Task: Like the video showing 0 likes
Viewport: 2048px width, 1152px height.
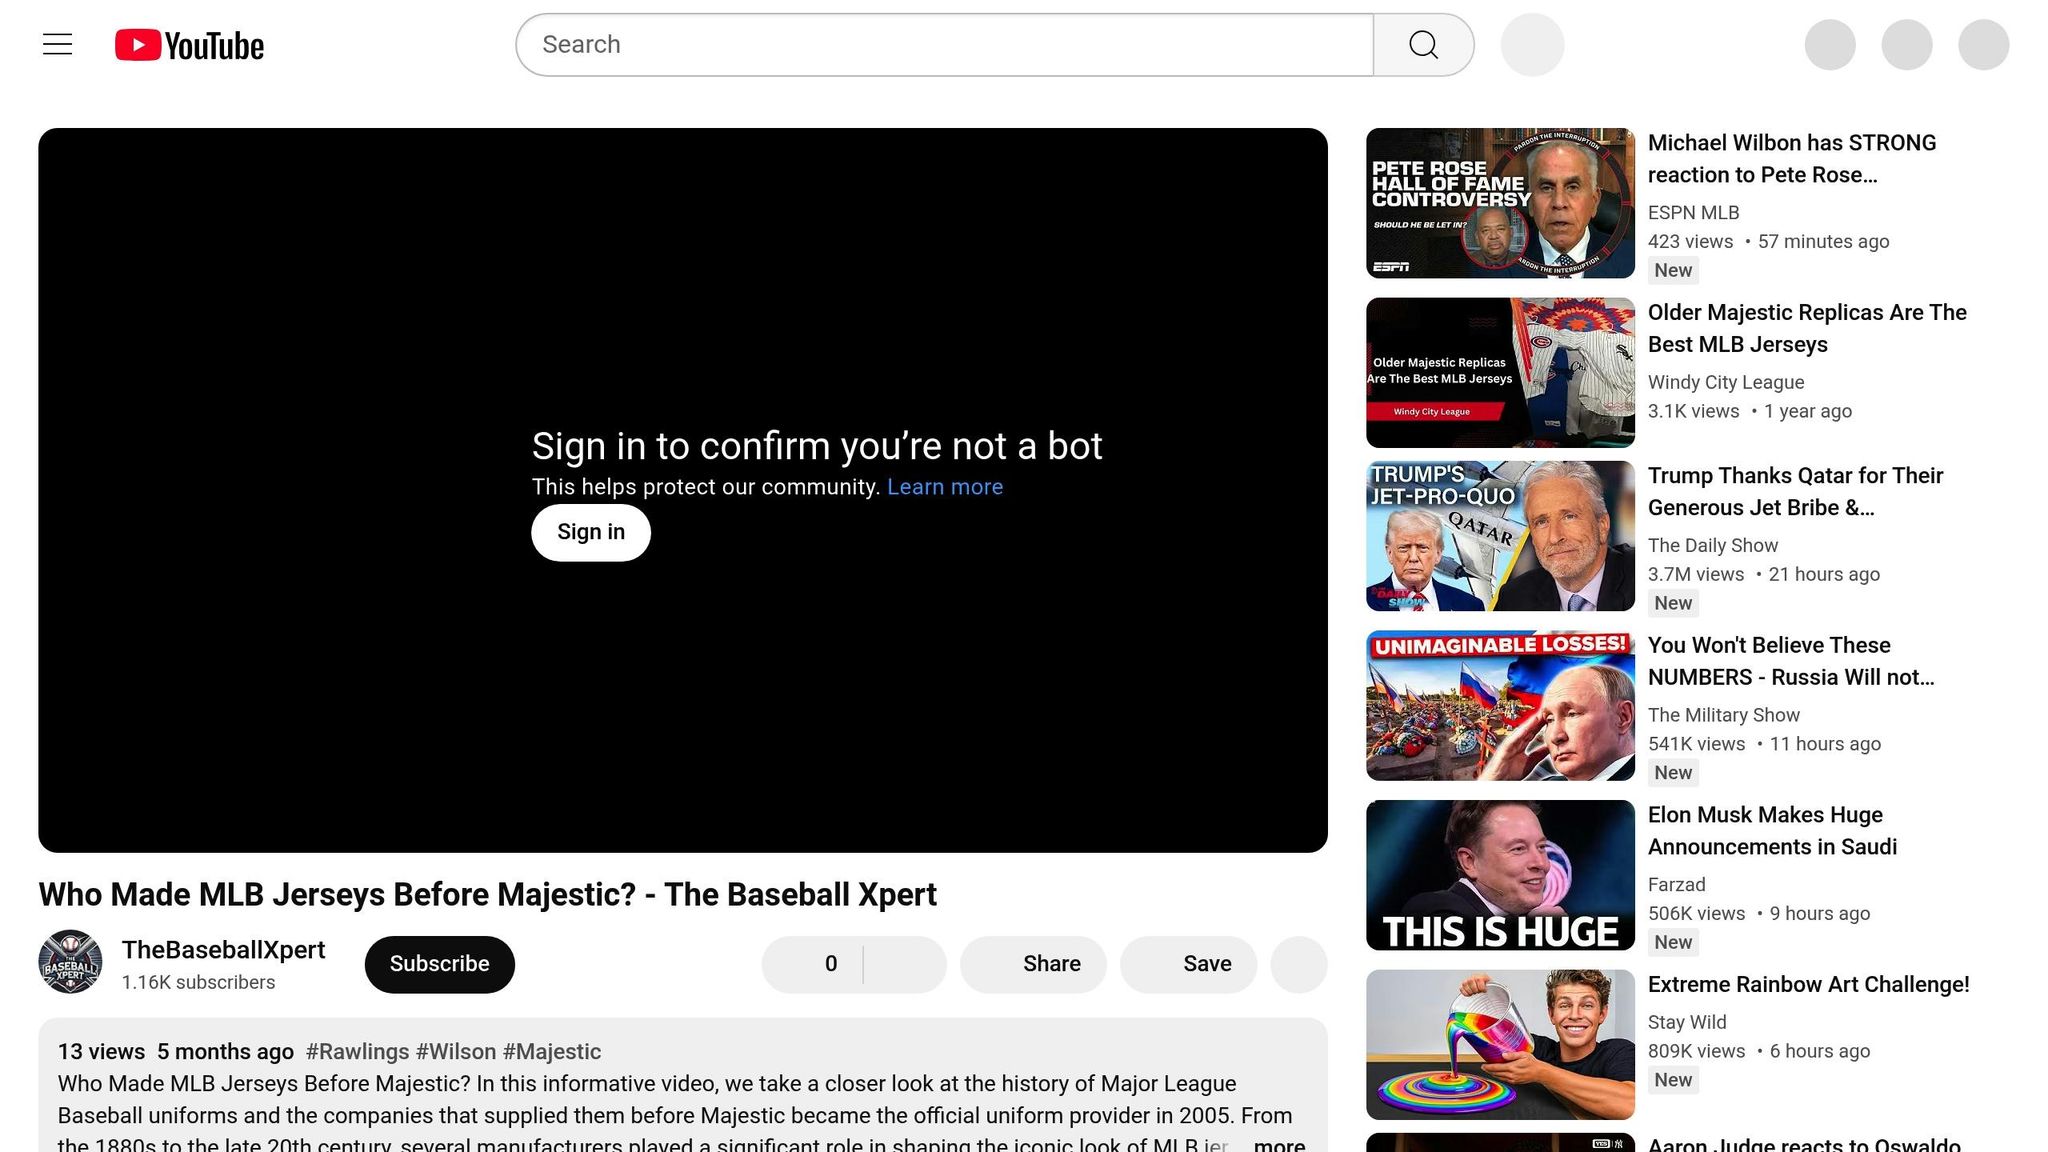Action: (x=811, y=964)
